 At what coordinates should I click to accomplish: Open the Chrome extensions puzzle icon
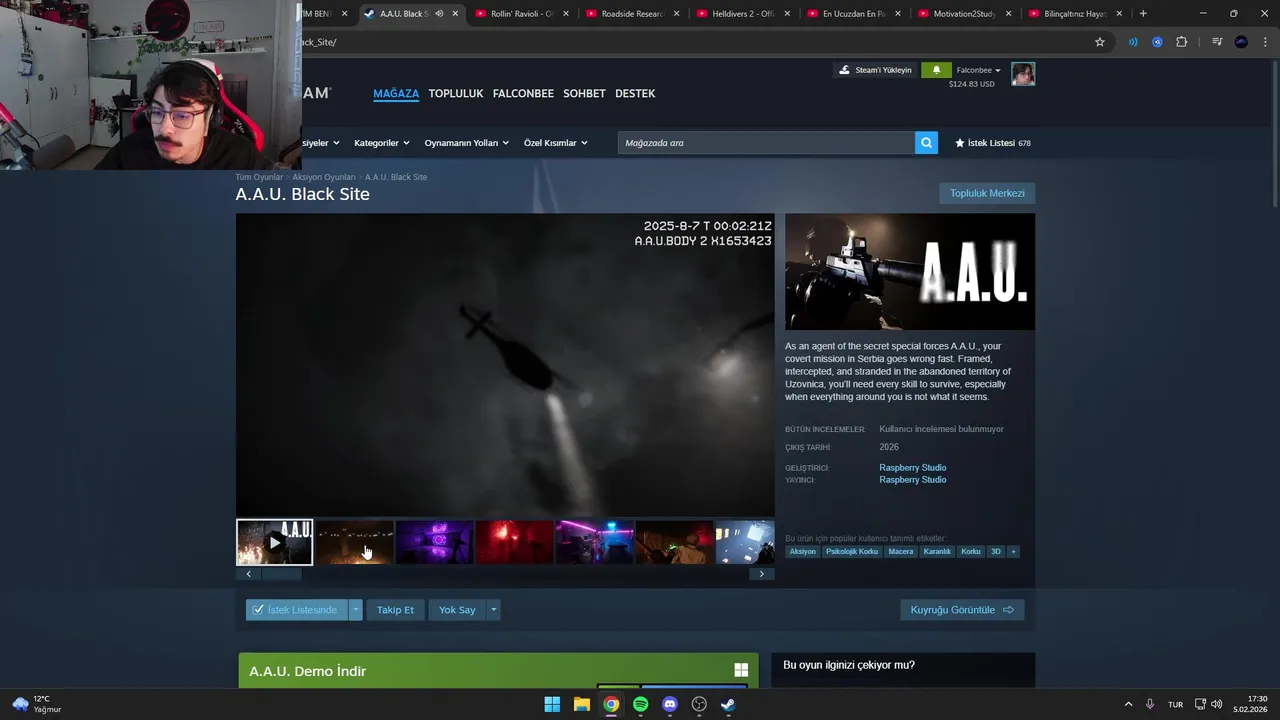(1182, 42)
